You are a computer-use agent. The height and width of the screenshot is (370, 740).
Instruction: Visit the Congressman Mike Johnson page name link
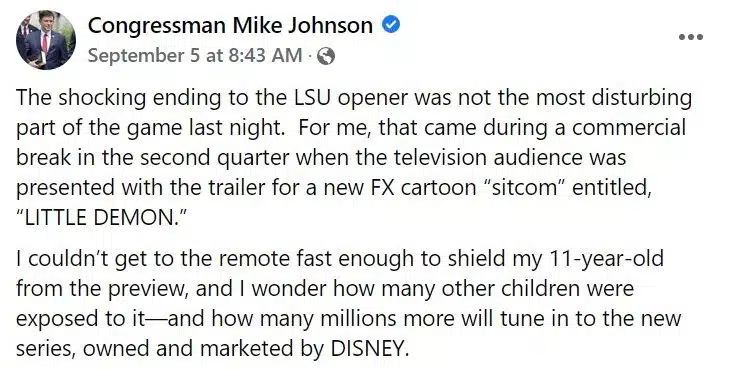(230, 25)
